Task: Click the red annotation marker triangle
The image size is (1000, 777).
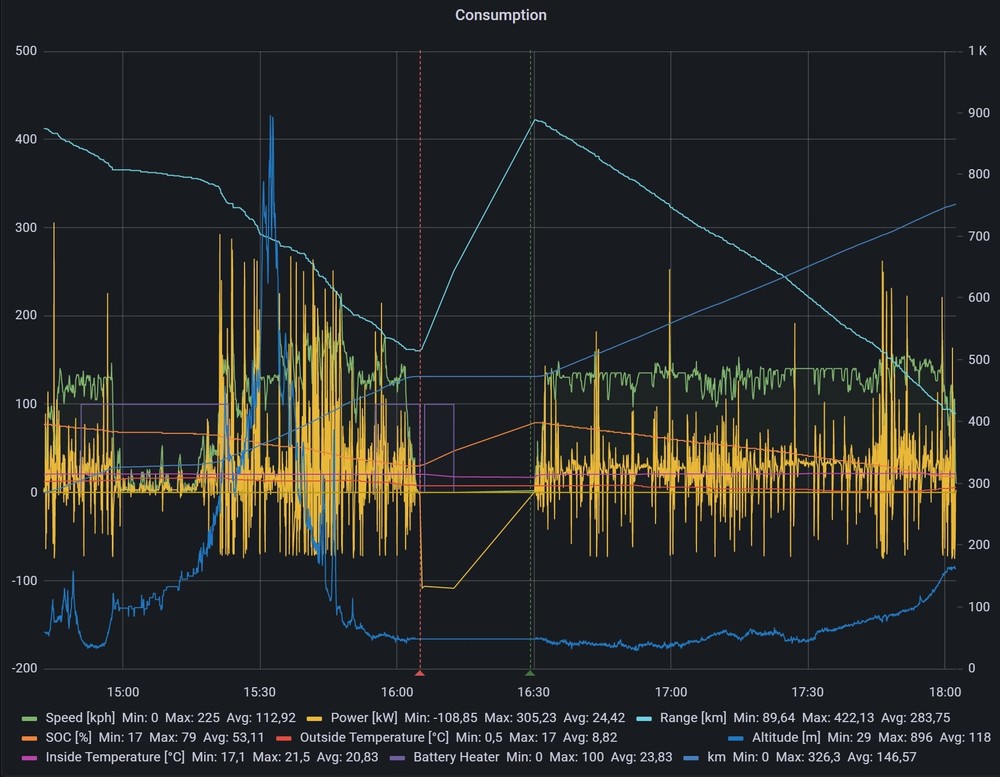Action: pos(420,673)
